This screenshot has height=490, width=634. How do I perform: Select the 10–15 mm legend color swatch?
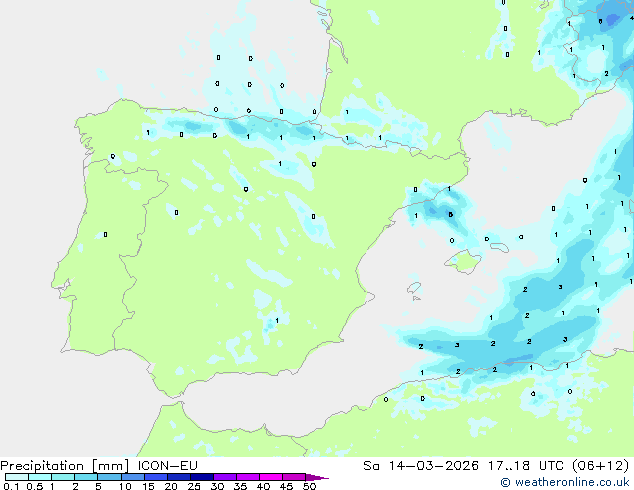click(x=132, y=477)
